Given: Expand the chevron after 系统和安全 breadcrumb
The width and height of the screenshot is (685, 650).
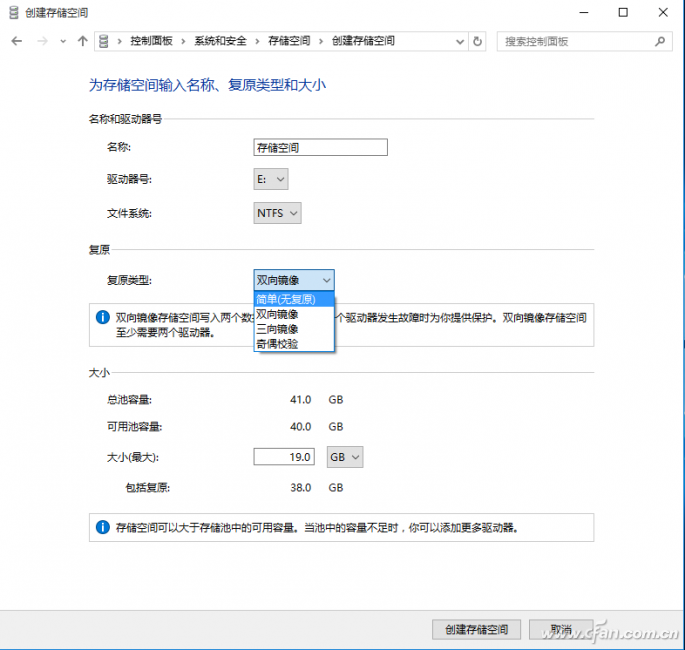Looking at the screenshot, I should pos(257,41).
